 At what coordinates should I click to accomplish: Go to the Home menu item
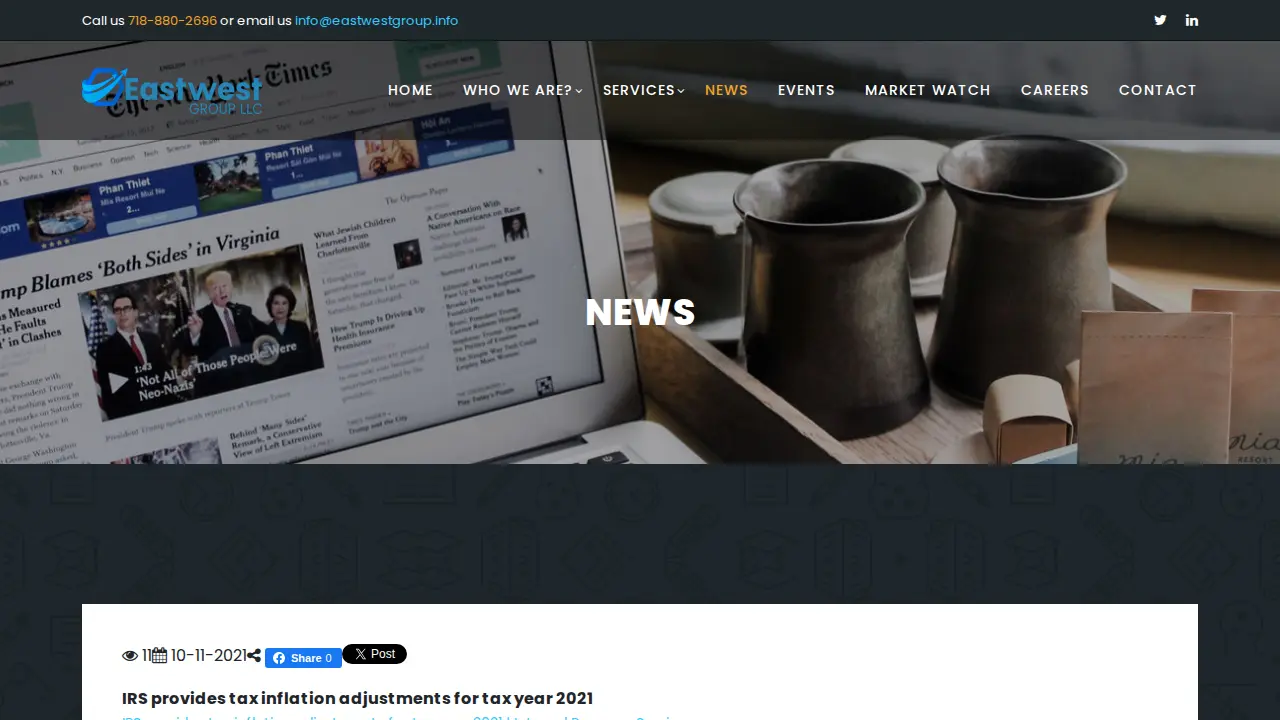coord(411,90)
